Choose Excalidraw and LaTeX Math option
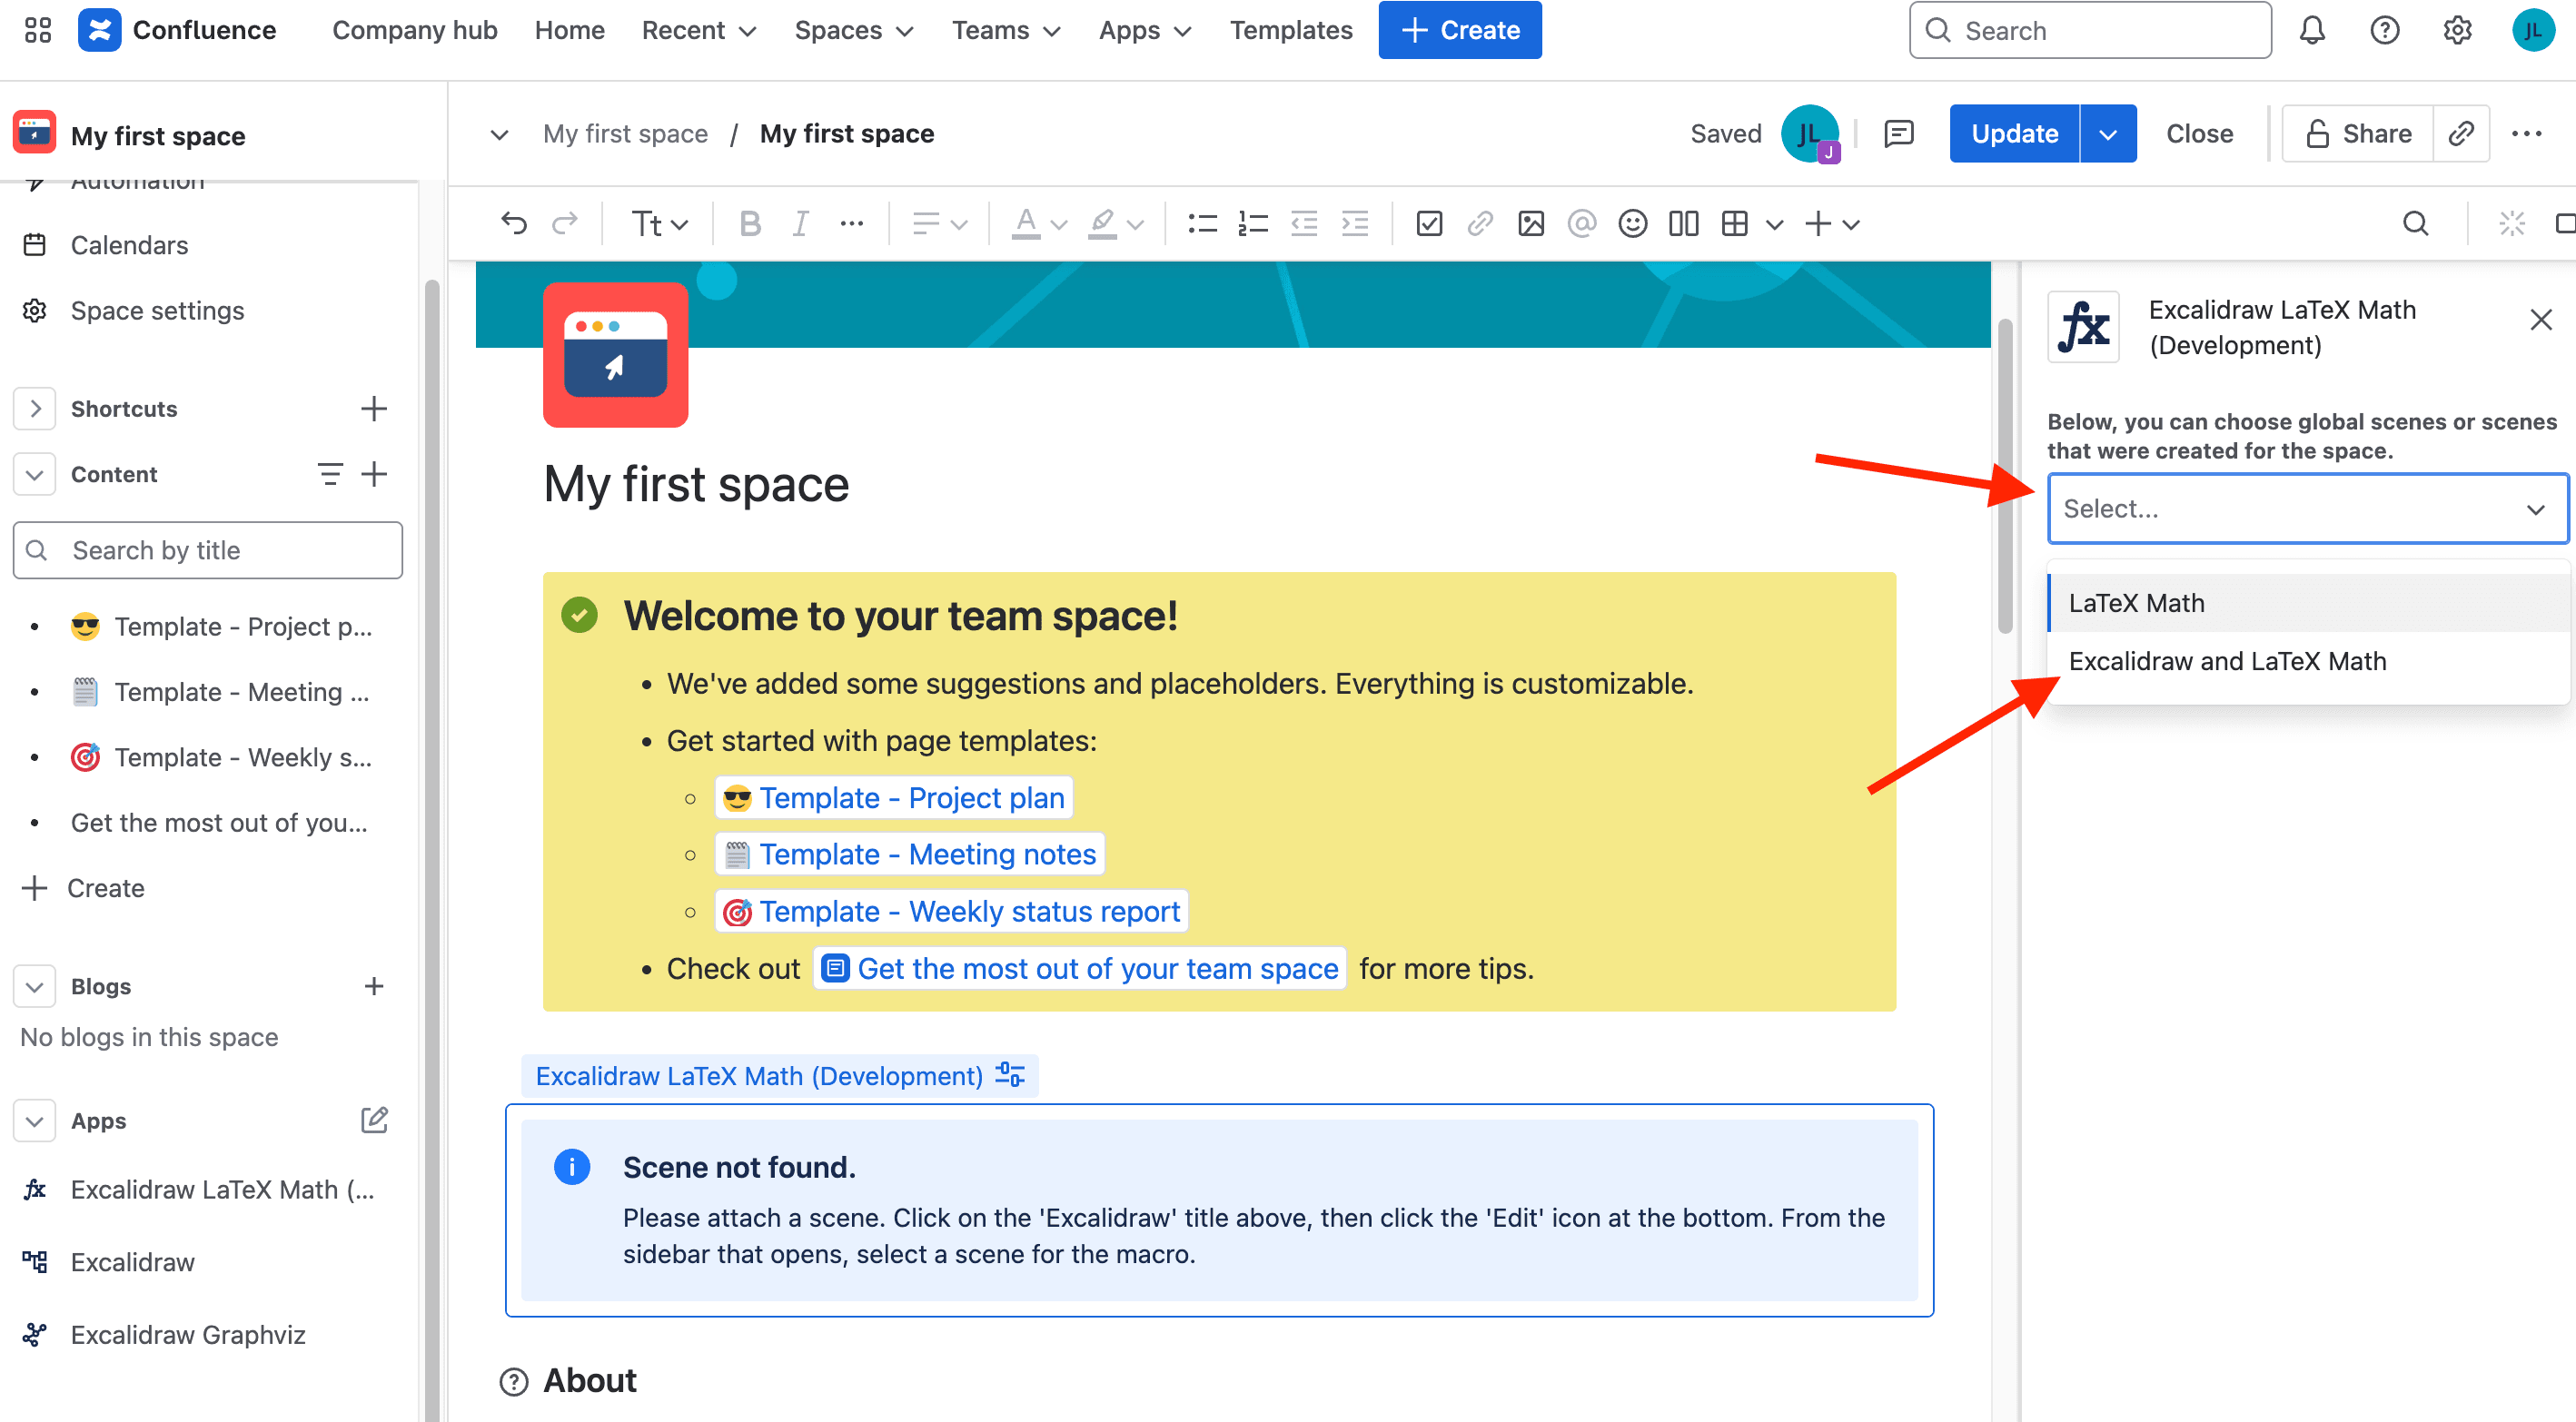 pos(2309,661)
